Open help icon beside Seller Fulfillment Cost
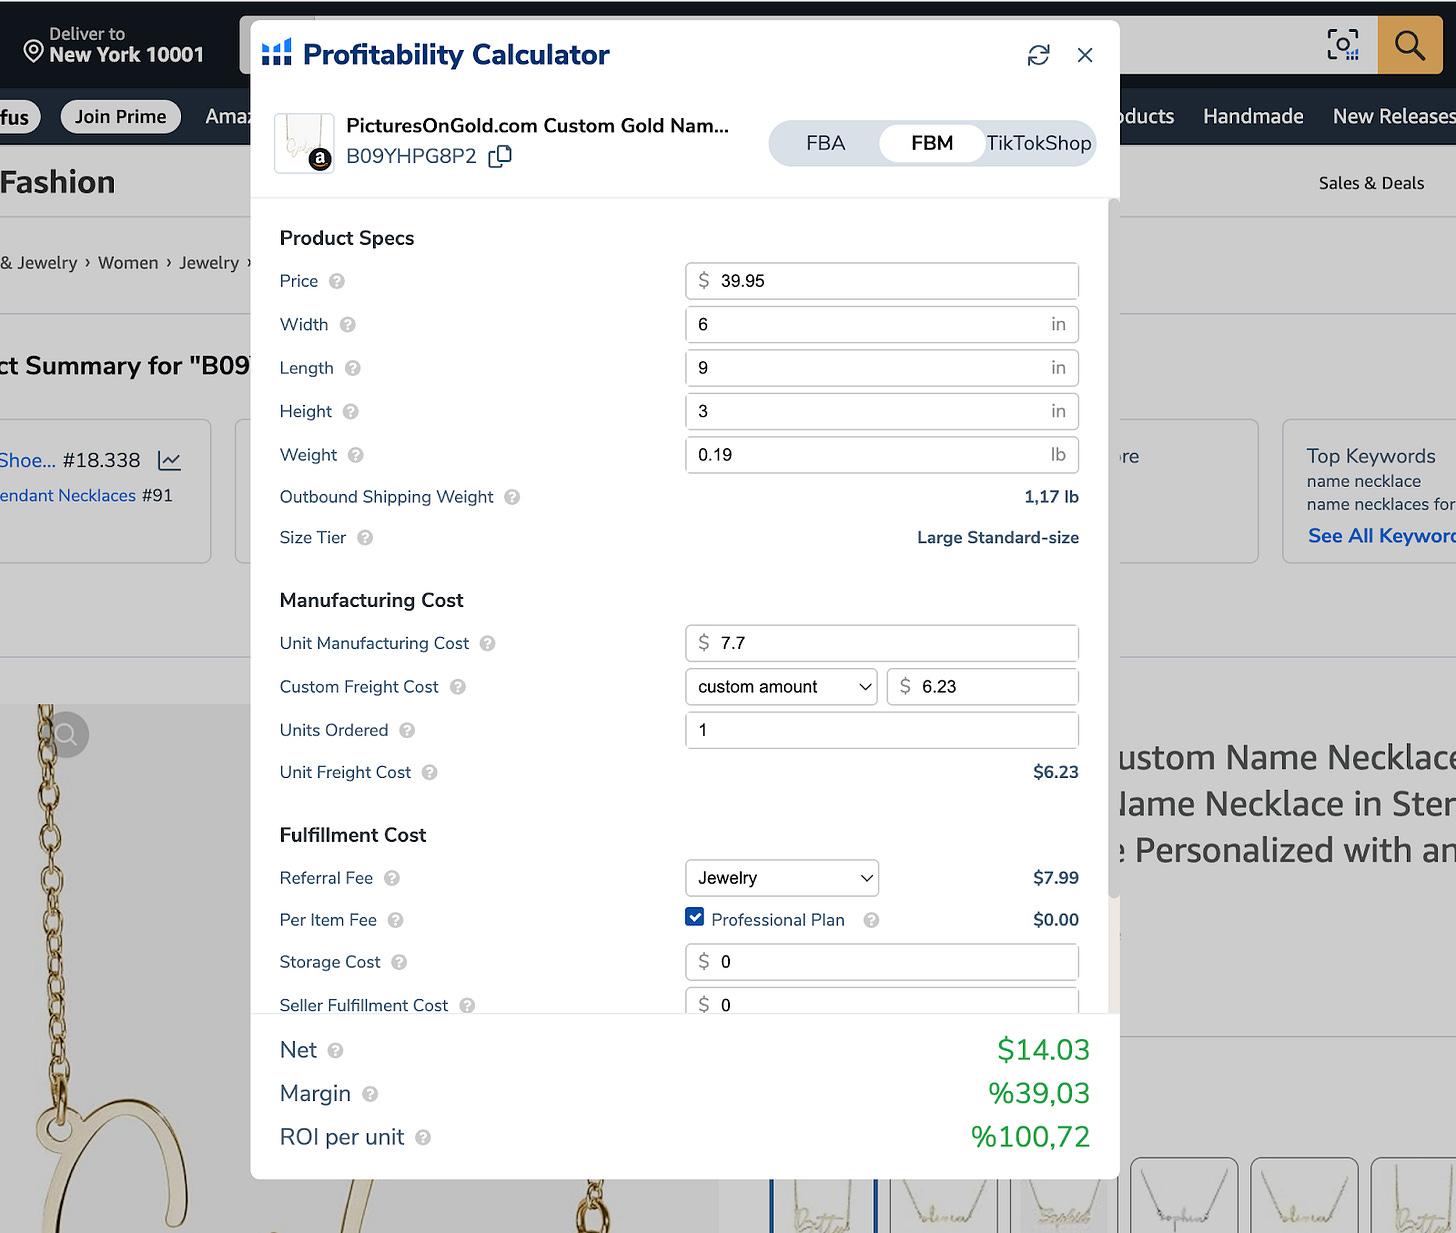The image size is (1456, 1233). point(467,1005)
